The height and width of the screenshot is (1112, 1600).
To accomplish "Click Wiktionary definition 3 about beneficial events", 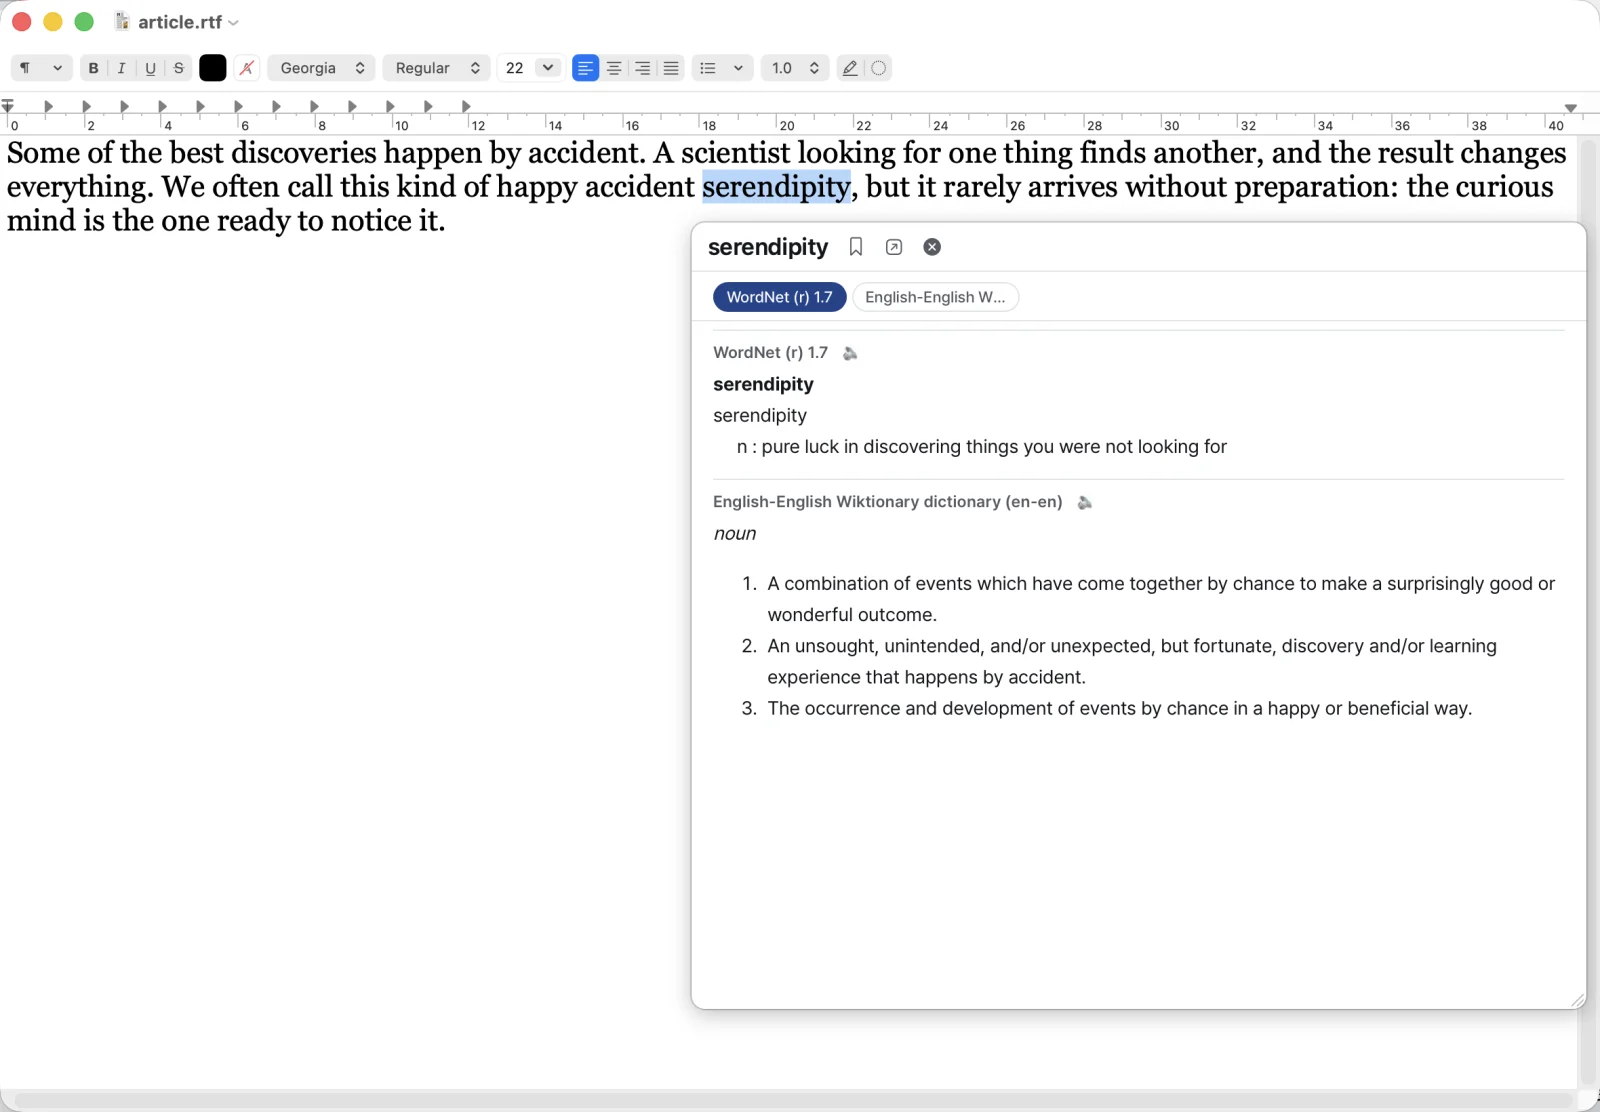I will pos(1119,708).
